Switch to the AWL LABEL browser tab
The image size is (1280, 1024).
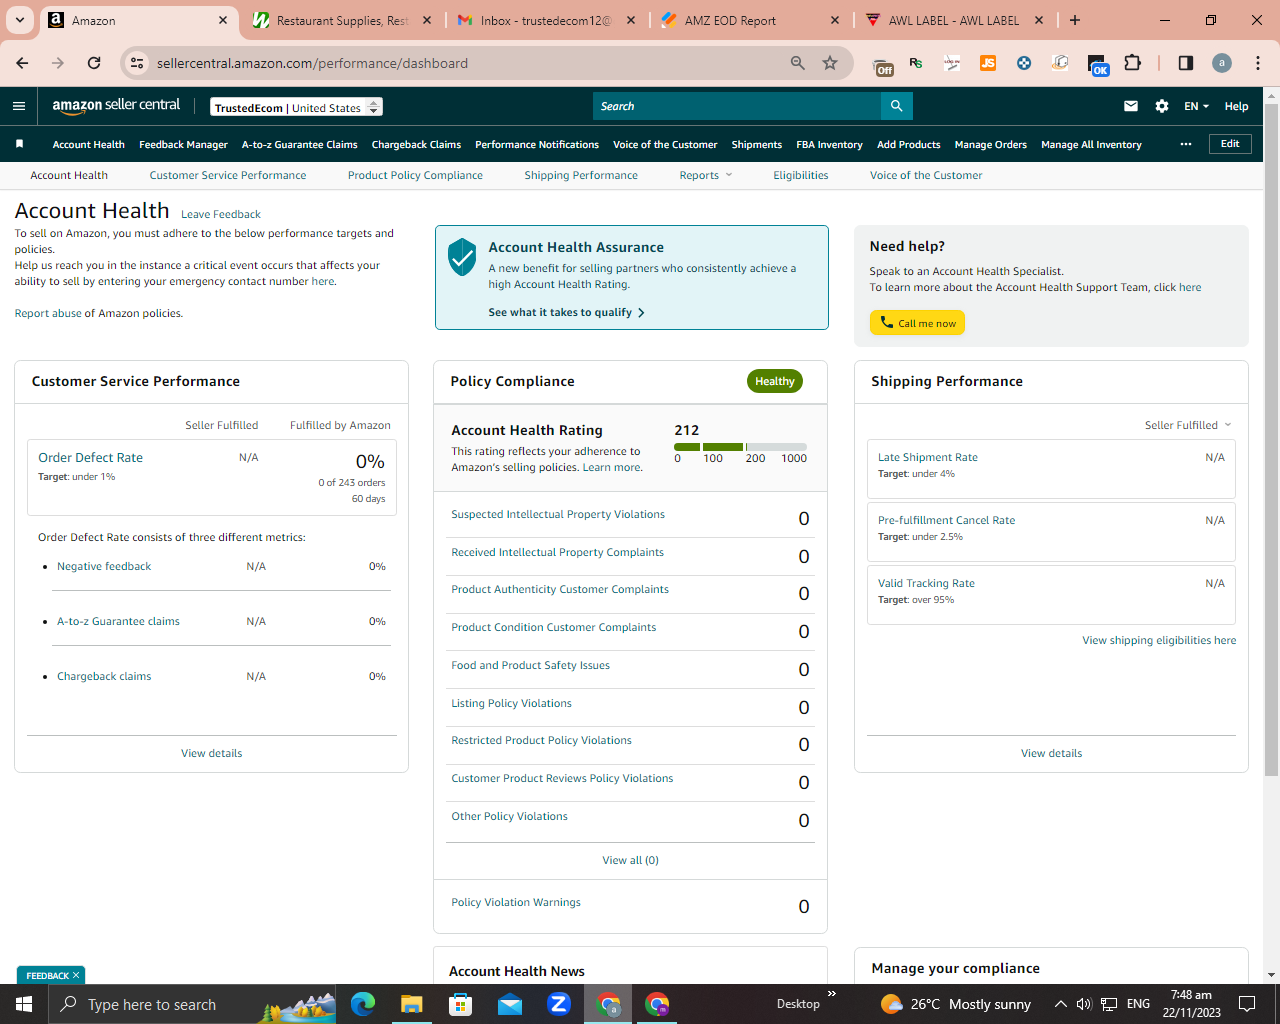click(x=955, y=20)
